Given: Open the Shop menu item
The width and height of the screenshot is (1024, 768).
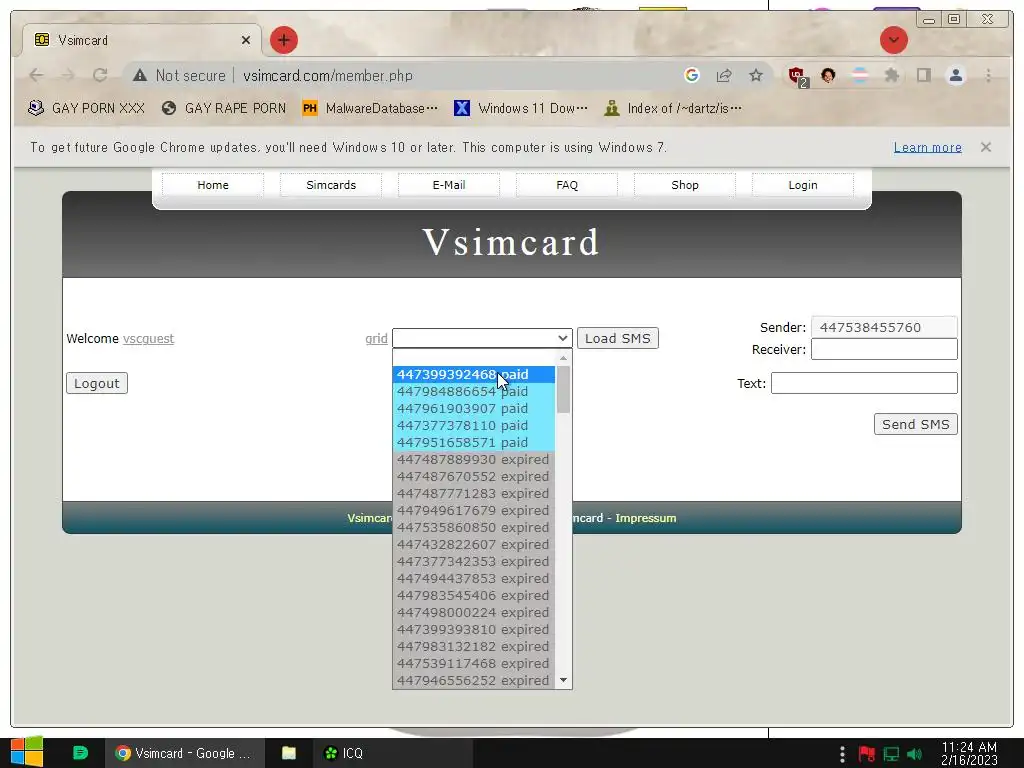Looking at the screenshot, I should click(x=685, y=185).
